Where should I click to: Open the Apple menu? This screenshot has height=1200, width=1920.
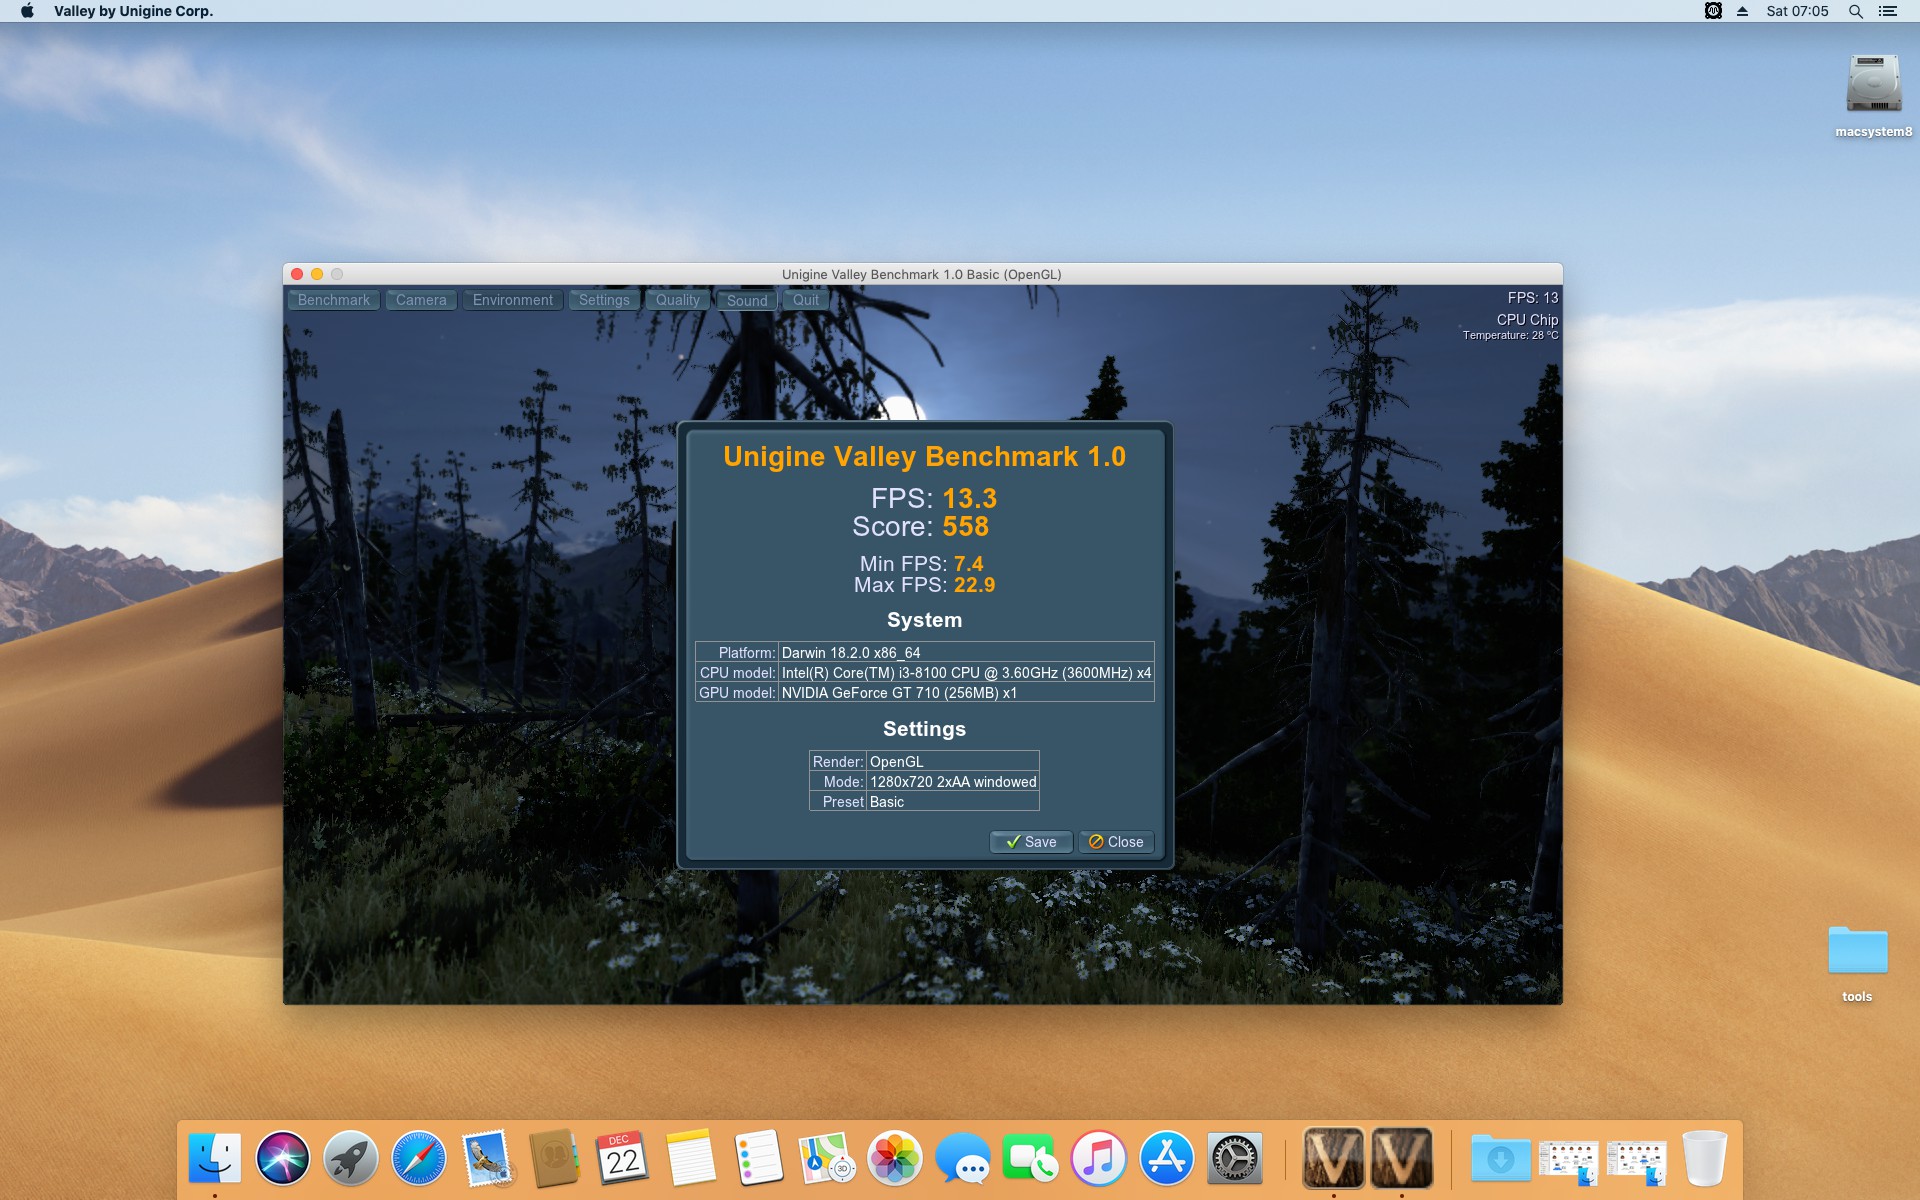(x=27, y=11)
